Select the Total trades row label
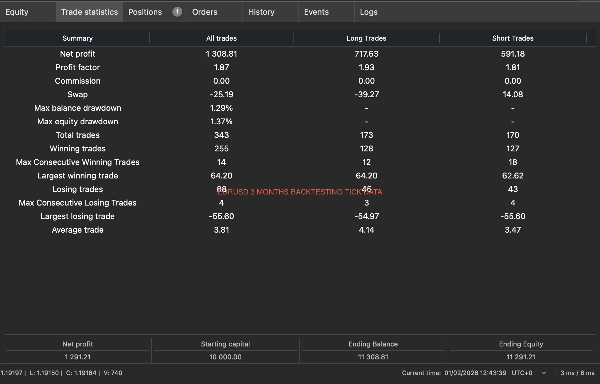Image resolution: width=600 pixels, height=384 pixels. [x=77, y=135]
